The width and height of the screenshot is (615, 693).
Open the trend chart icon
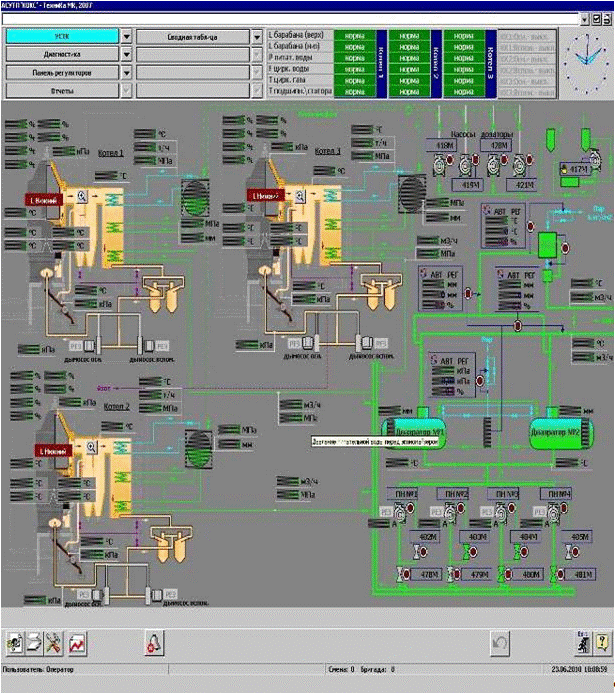coord(77,641)
